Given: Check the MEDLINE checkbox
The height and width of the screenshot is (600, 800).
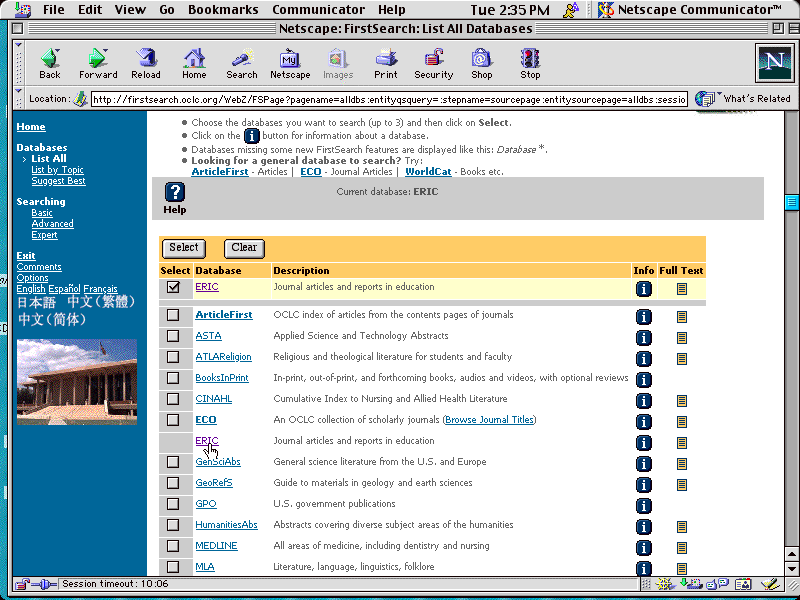Looking at the screenshot, I should click(173, 546).
